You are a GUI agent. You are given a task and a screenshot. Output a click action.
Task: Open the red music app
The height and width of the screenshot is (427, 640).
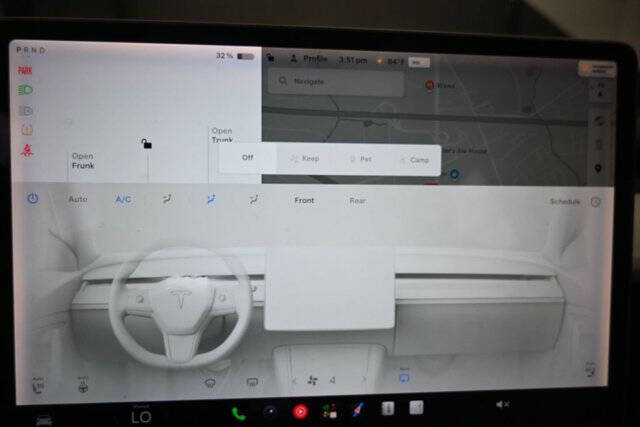coord(300,411)
